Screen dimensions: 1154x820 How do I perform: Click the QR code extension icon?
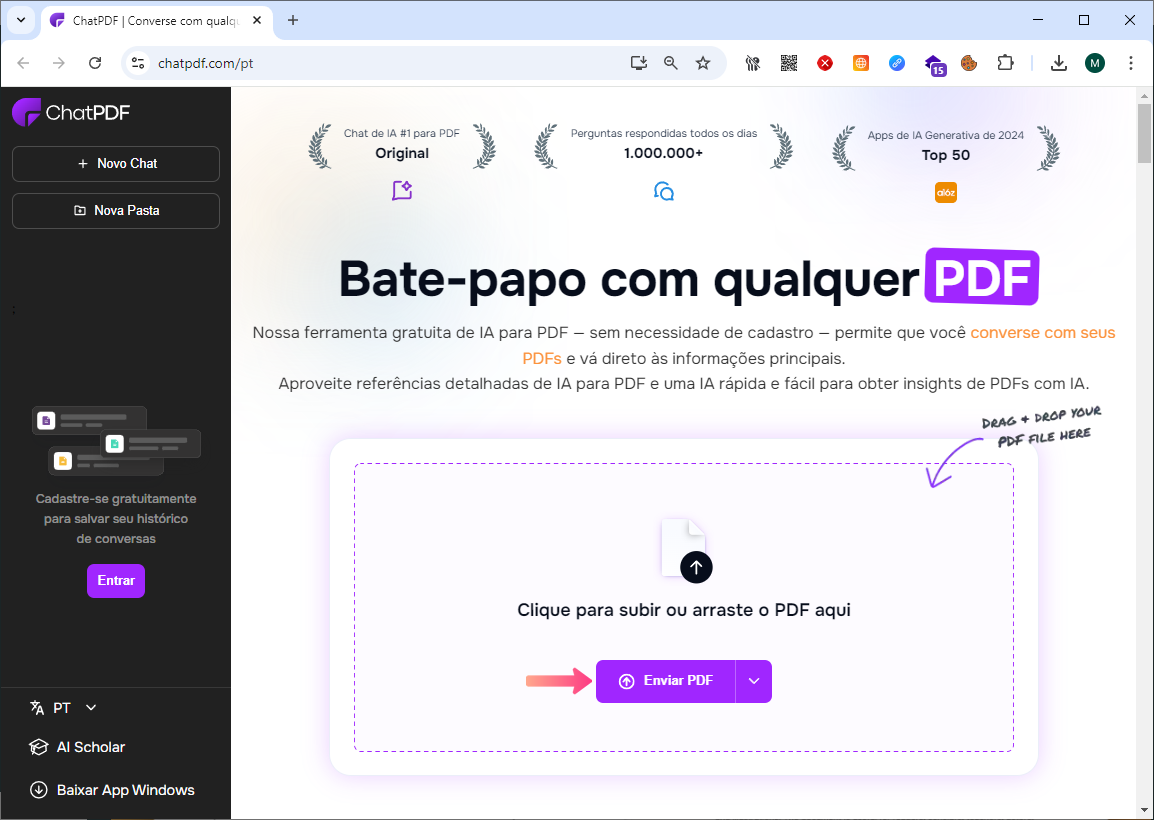(788, 63)
